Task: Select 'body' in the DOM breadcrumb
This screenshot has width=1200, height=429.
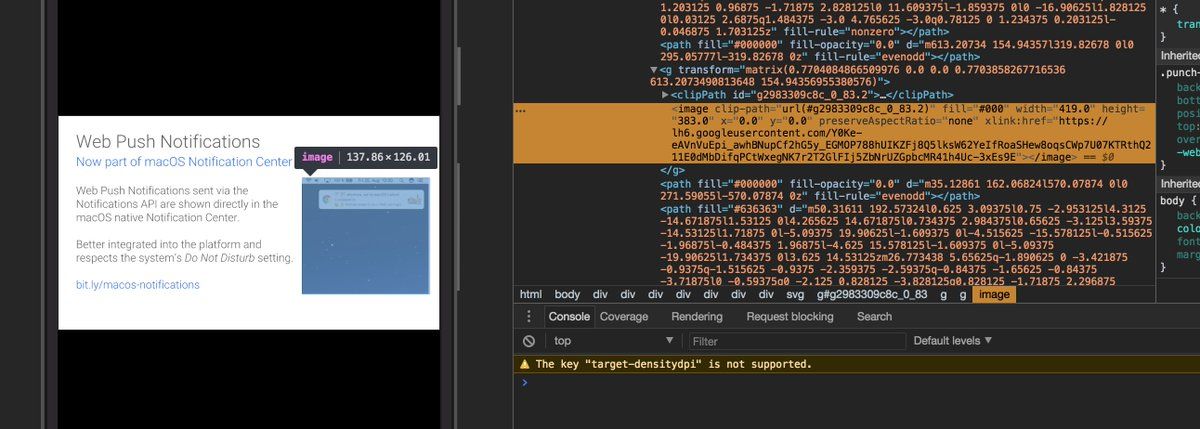Action: 567,295
